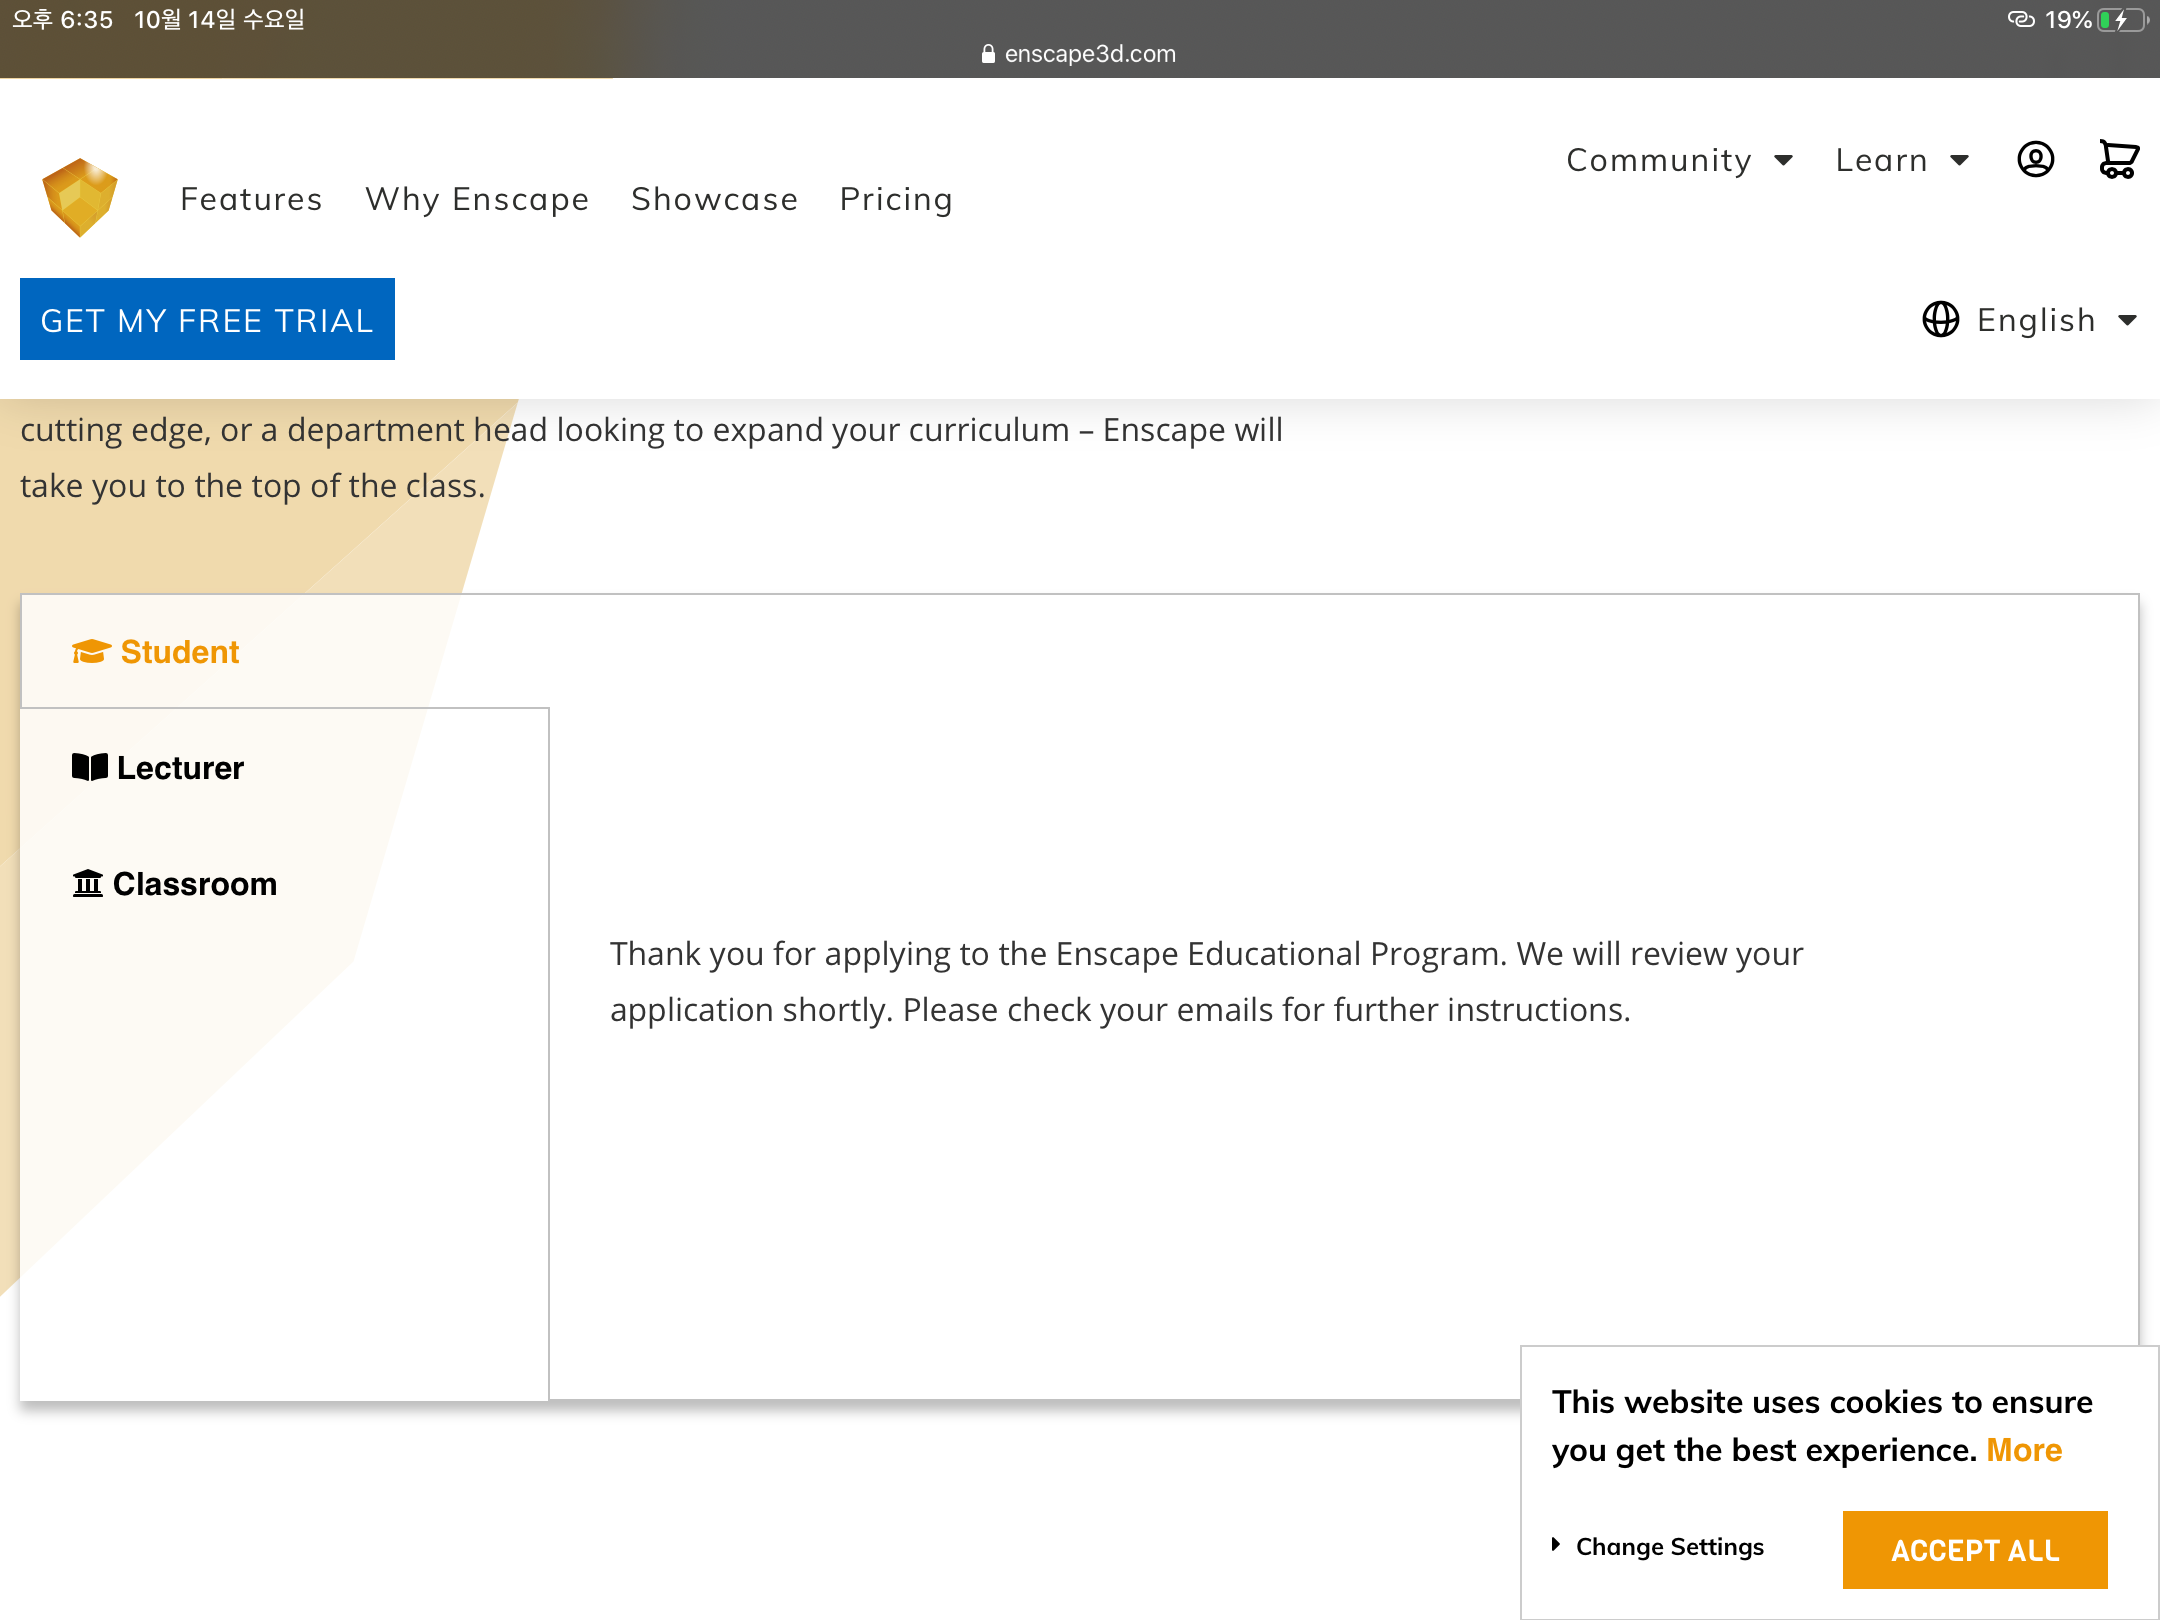2160x1620 pixels.
Task: Tap the enscape3d.com address bar
Action: coord(1089,54)
